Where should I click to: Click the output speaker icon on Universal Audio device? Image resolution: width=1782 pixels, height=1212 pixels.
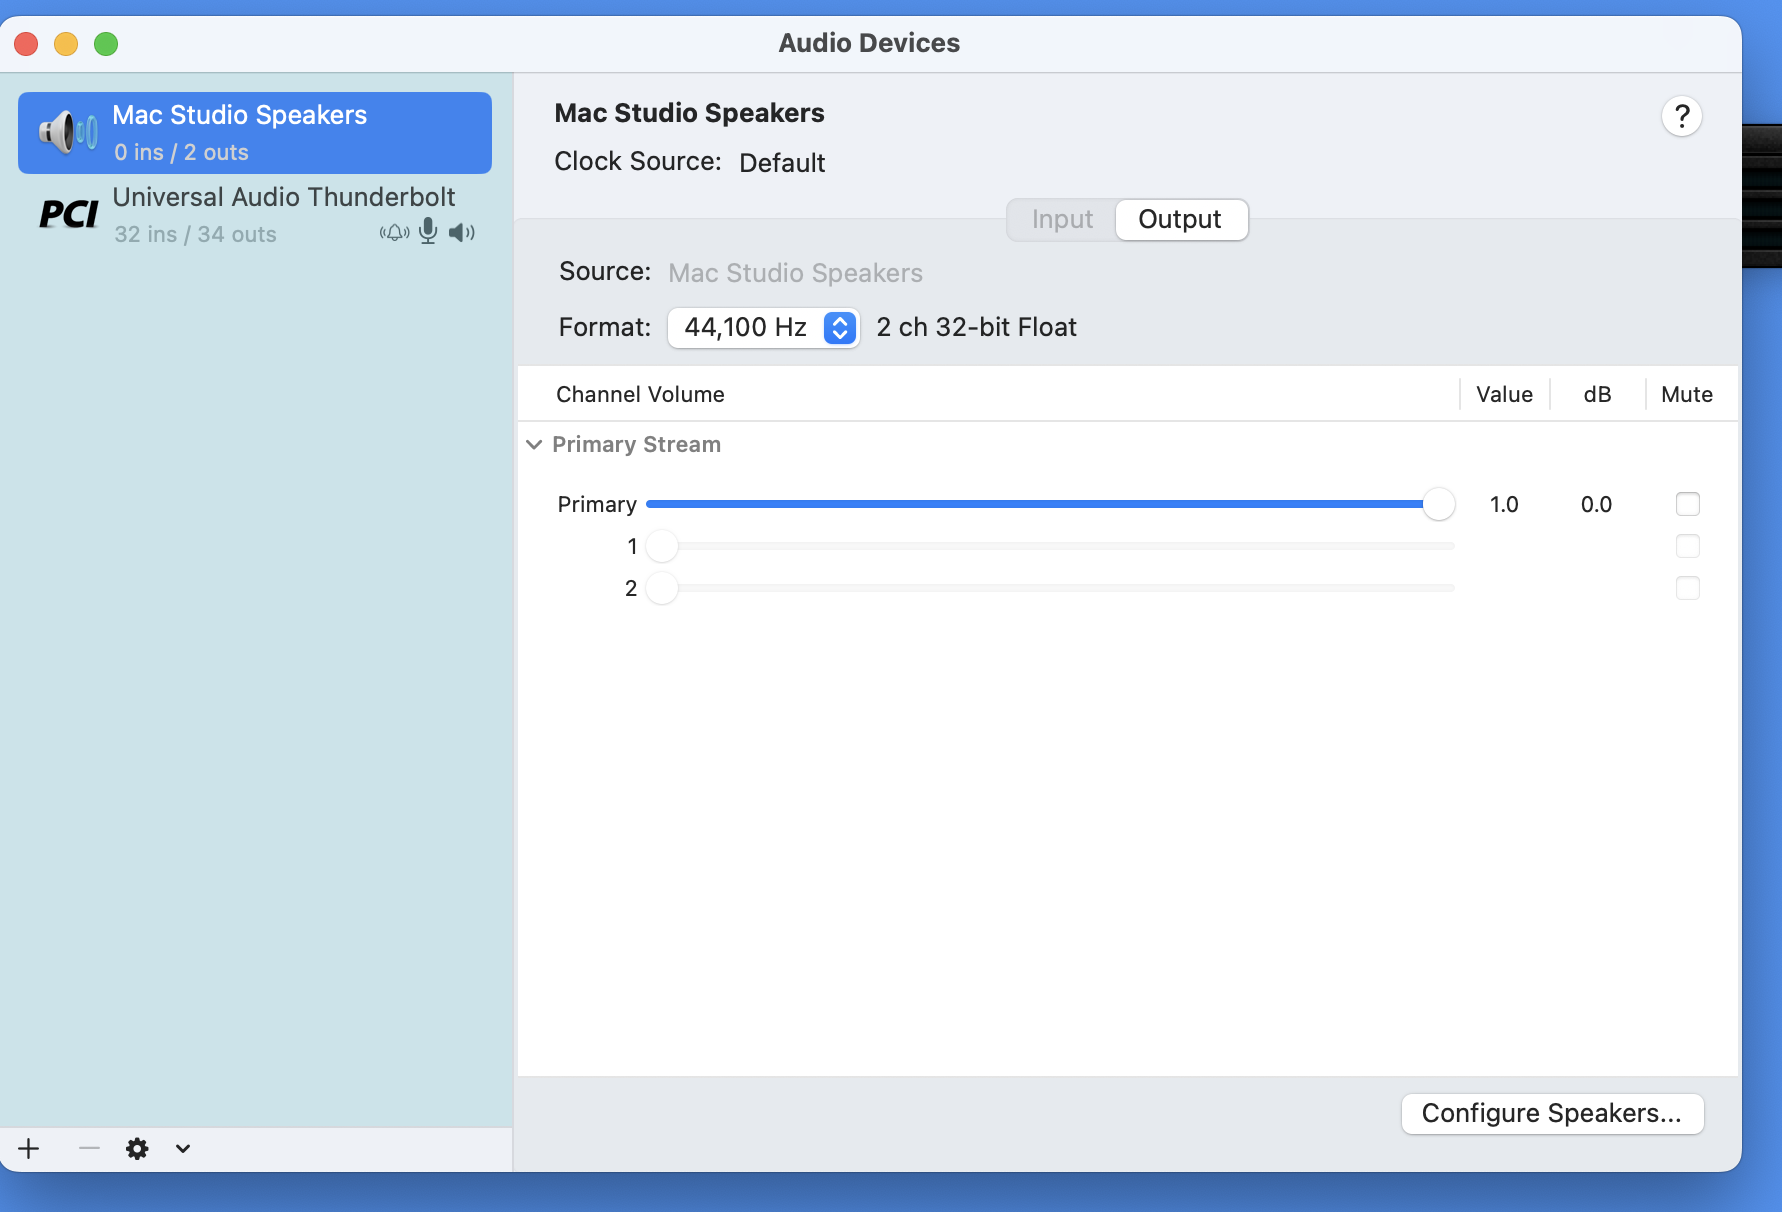click(x=461, y=232)
